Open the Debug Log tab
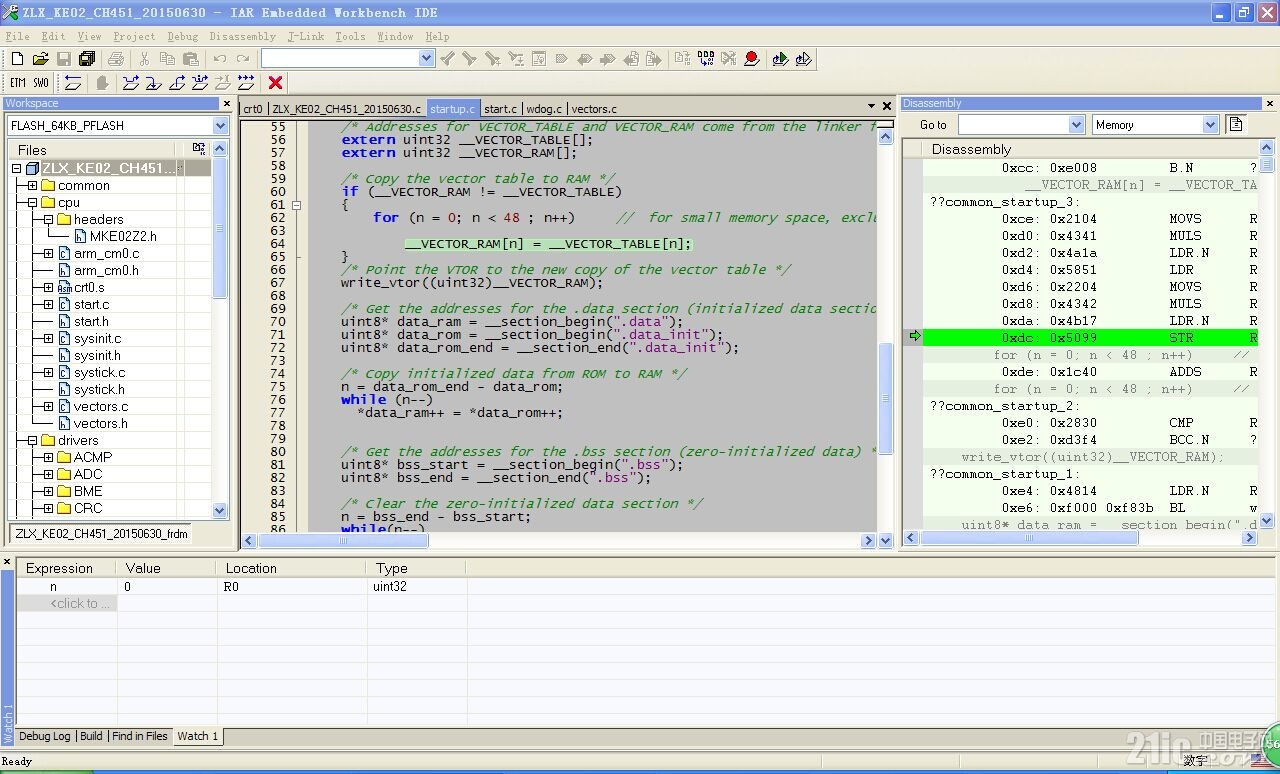1280x774 pixels. (44, 736)
